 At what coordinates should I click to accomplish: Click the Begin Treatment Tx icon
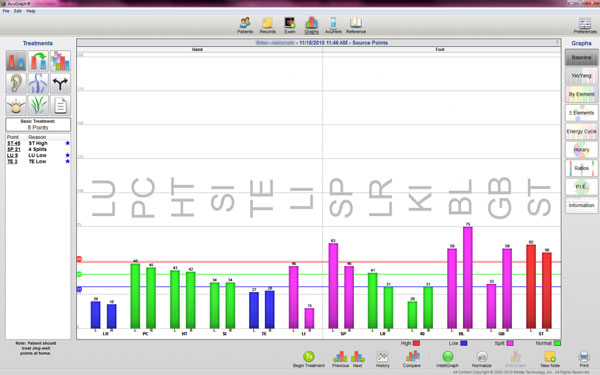click(309, 359)
